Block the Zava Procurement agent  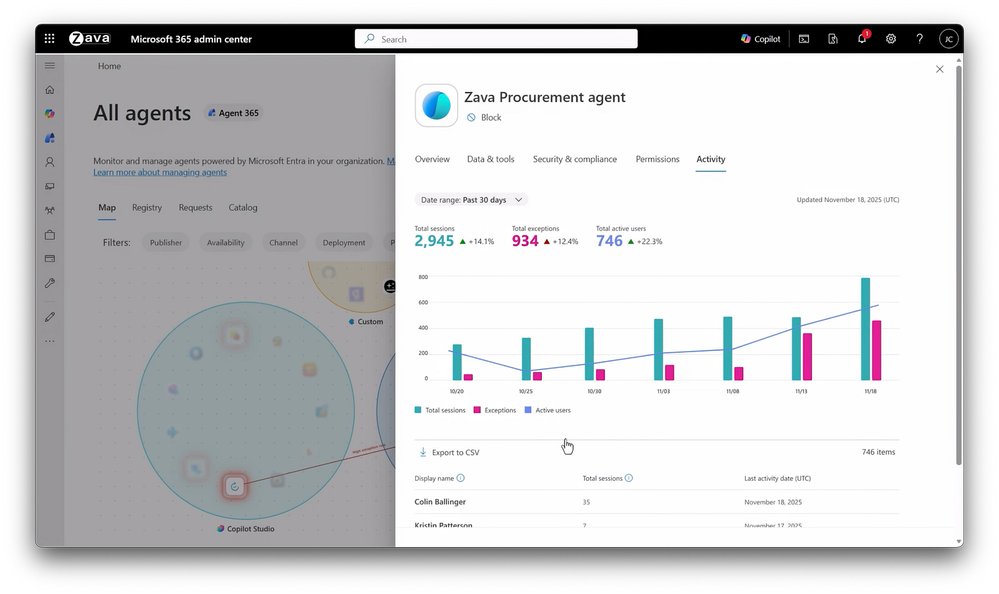tap(484, 117)
